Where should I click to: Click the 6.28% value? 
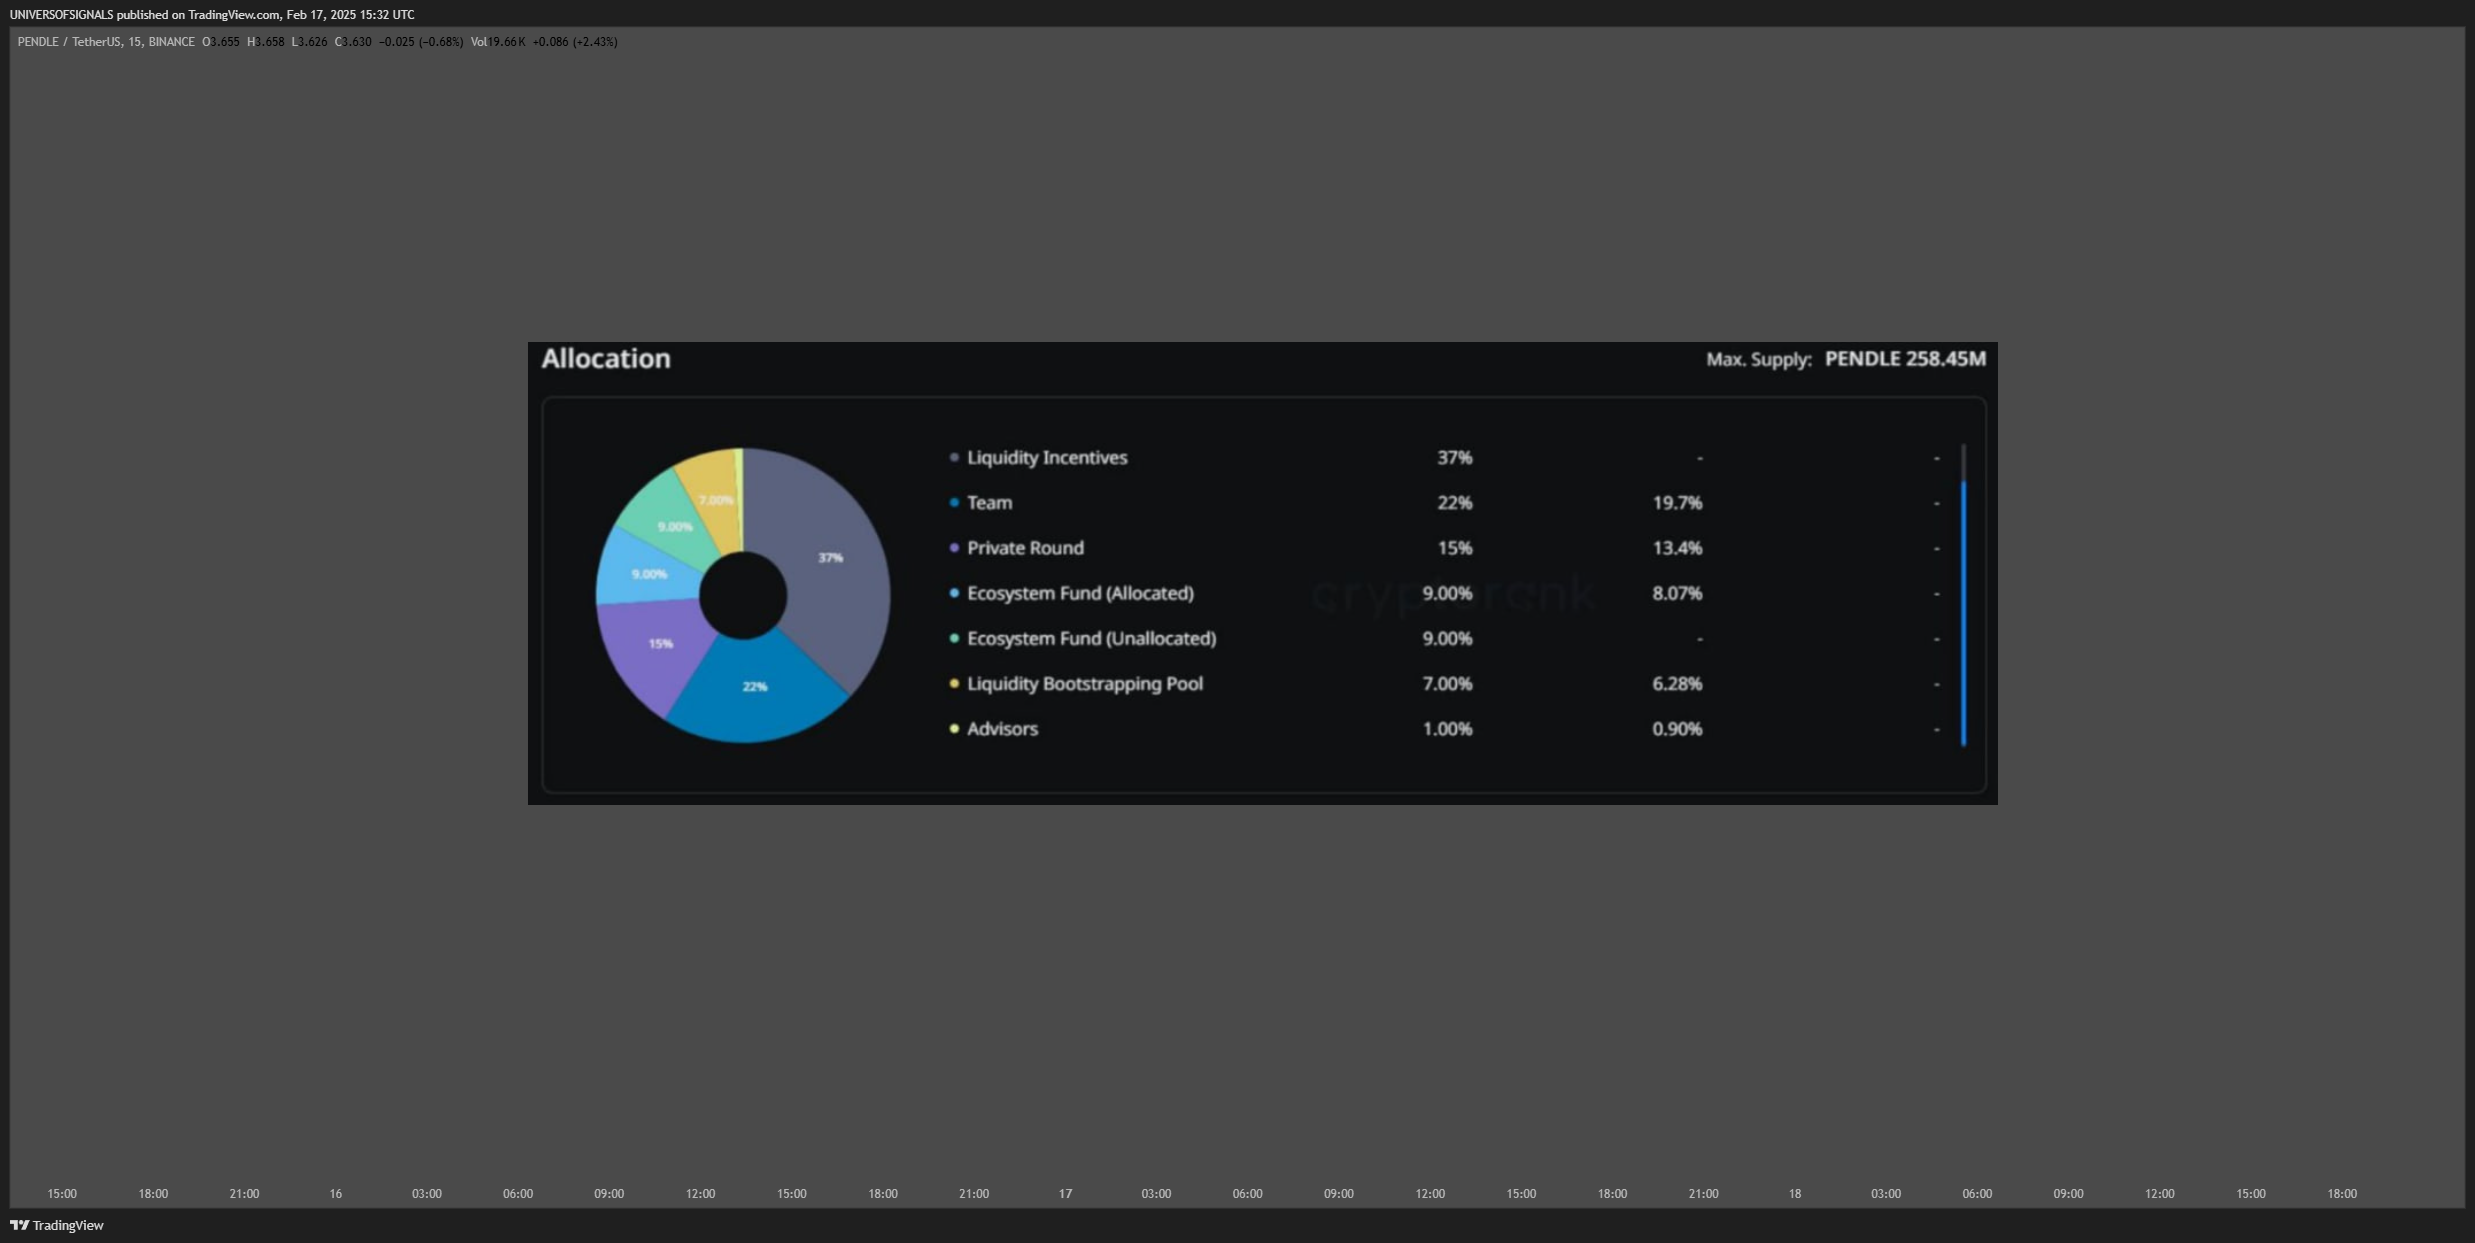[1677, 684]
